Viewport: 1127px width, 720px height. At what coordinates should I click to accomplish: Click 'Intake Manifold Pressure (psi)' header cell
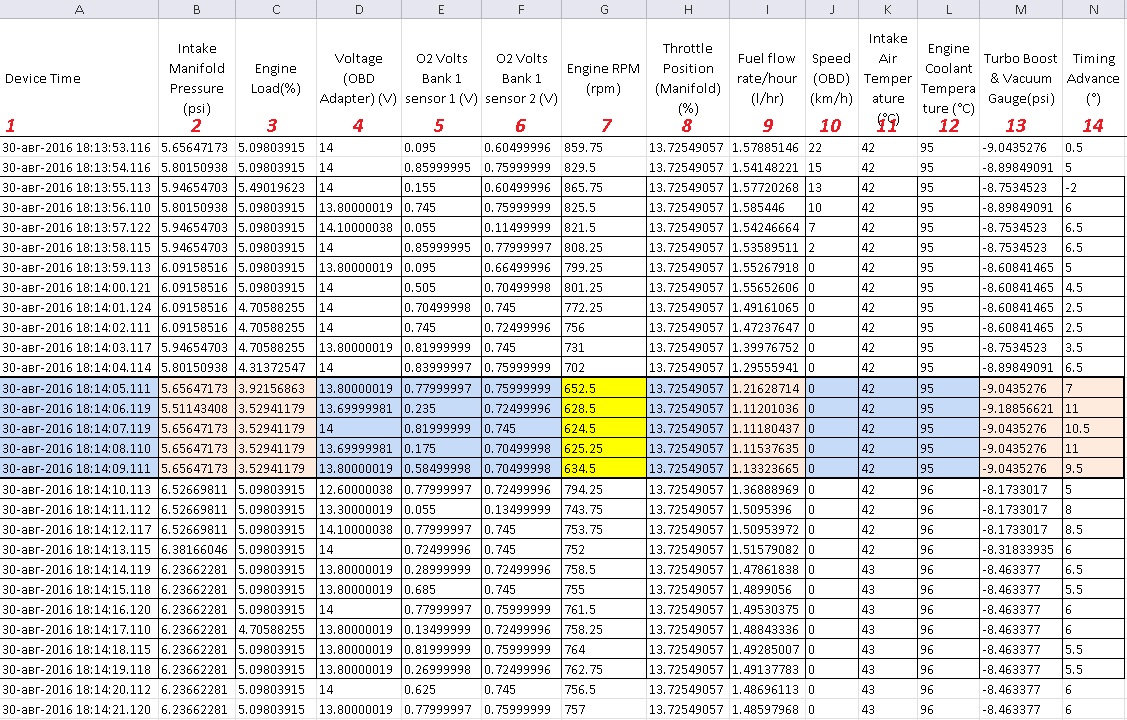(197, 78)
